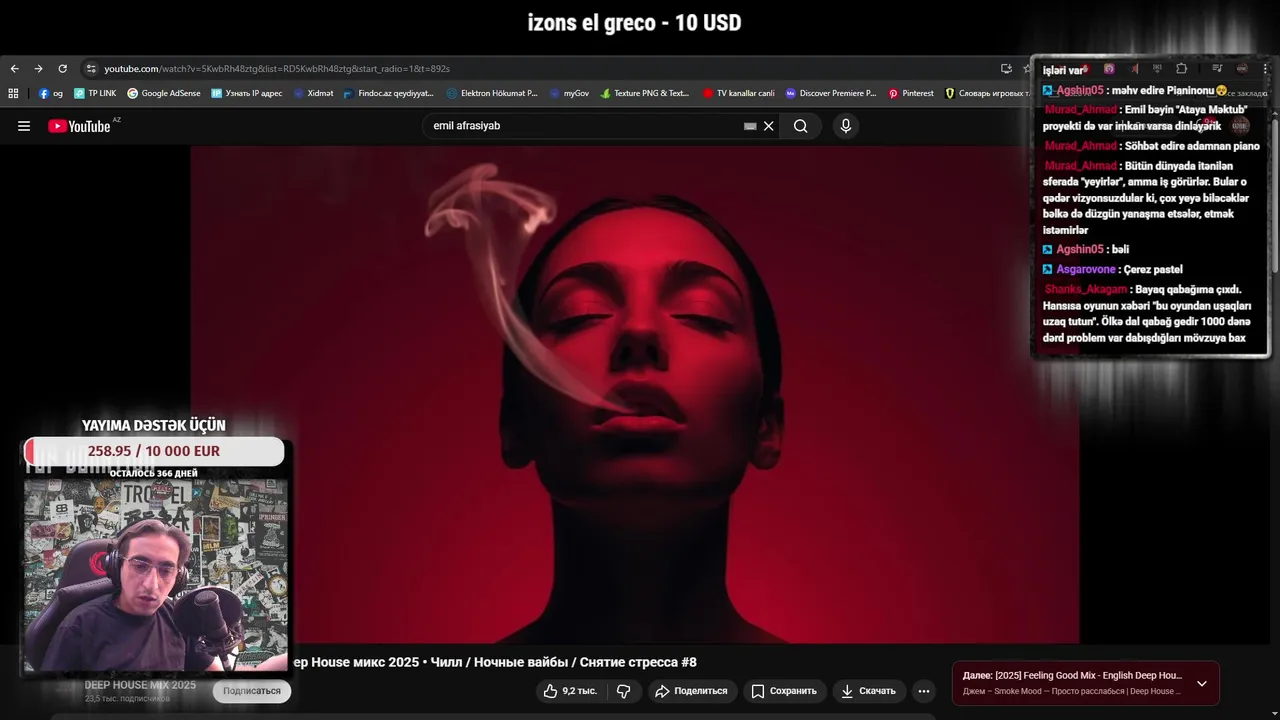This screenshot has width=1280, height=720.
Task: Open the on-screen keyboard in search box
Action: tap(750, 126)
